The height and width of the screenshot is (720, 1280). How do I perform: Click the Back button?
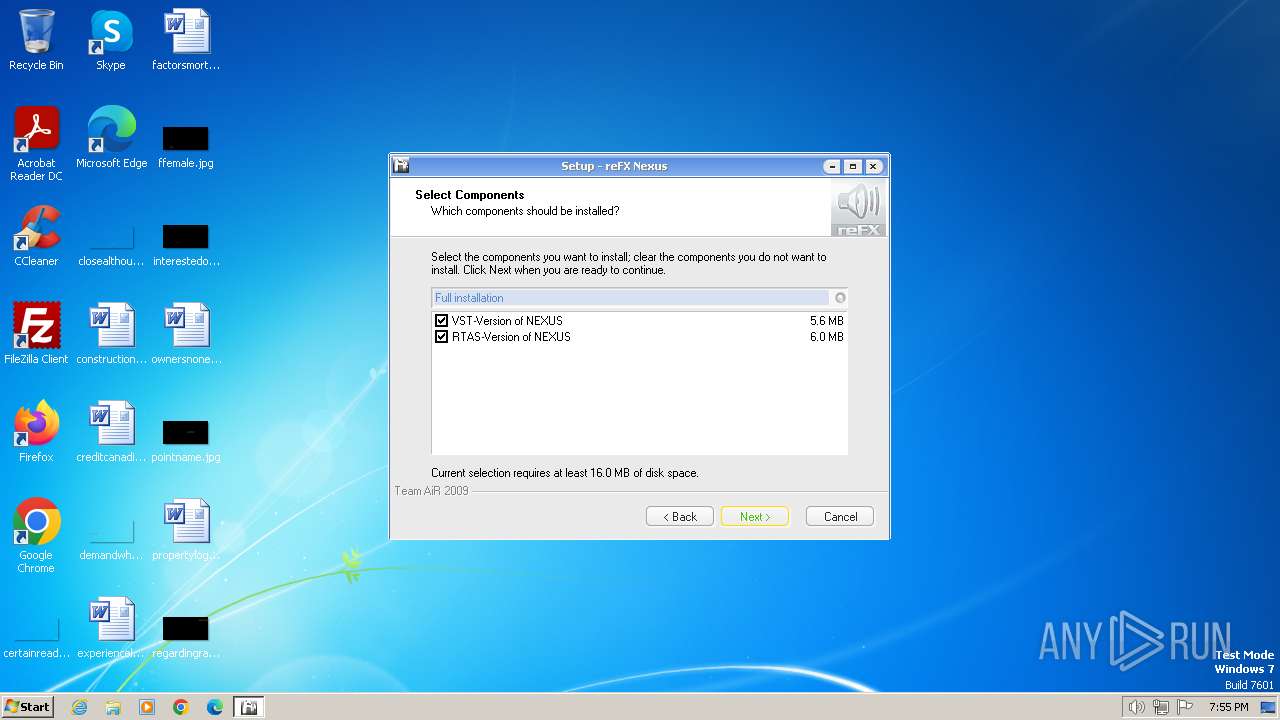pyautogui.click(x=680, y=517)
